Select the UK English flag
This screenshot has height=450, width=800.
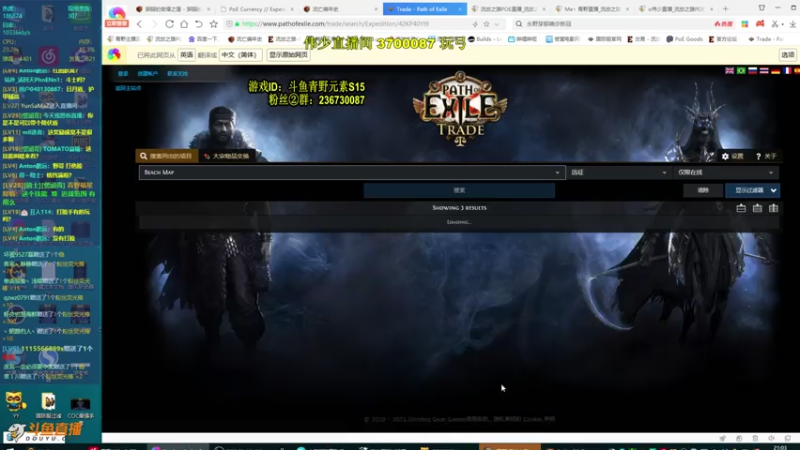(x=730, y=70)
